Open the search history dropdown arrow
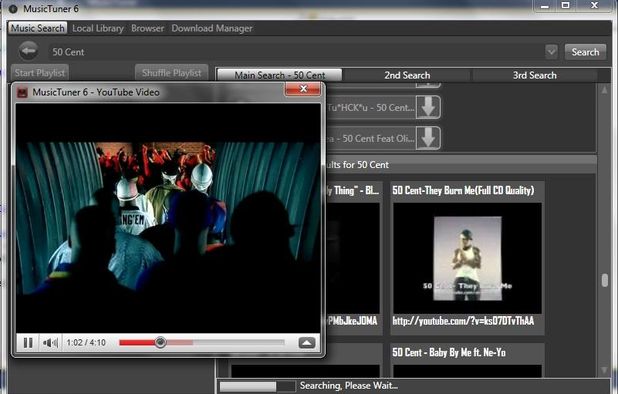 pos(551,52)
